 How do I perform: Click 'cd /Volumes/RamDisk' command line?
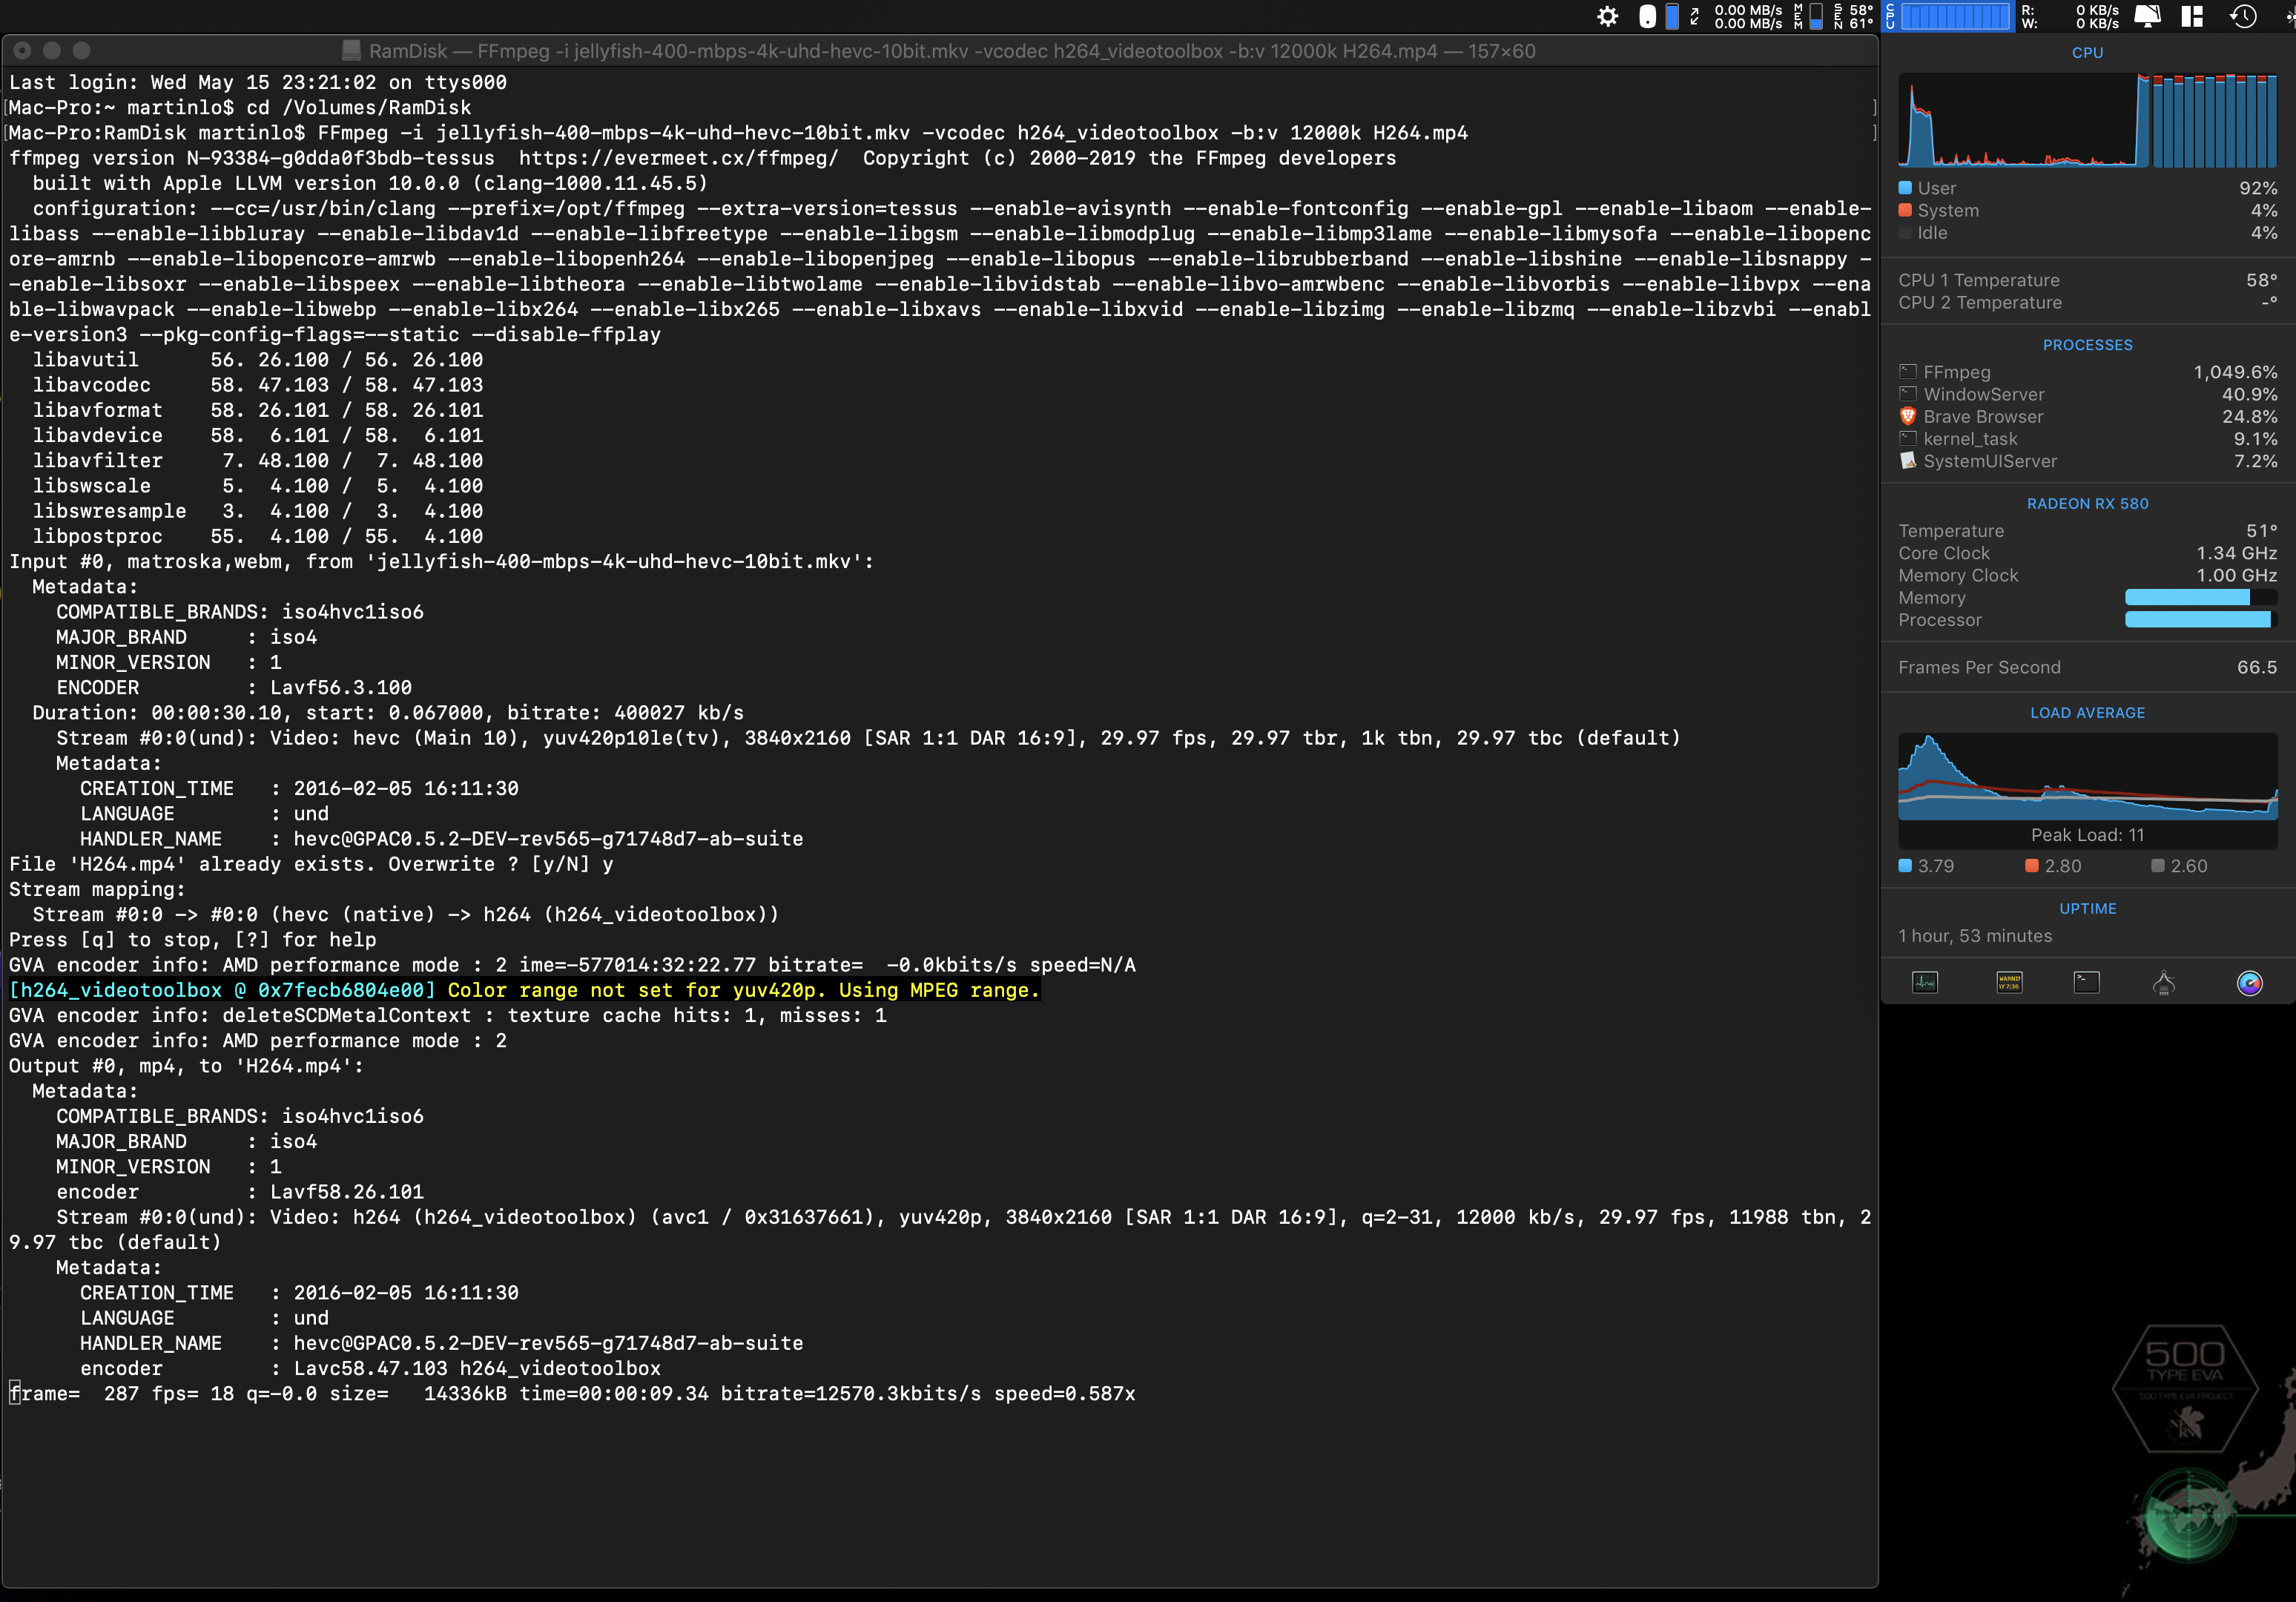(x=239, y=107)
